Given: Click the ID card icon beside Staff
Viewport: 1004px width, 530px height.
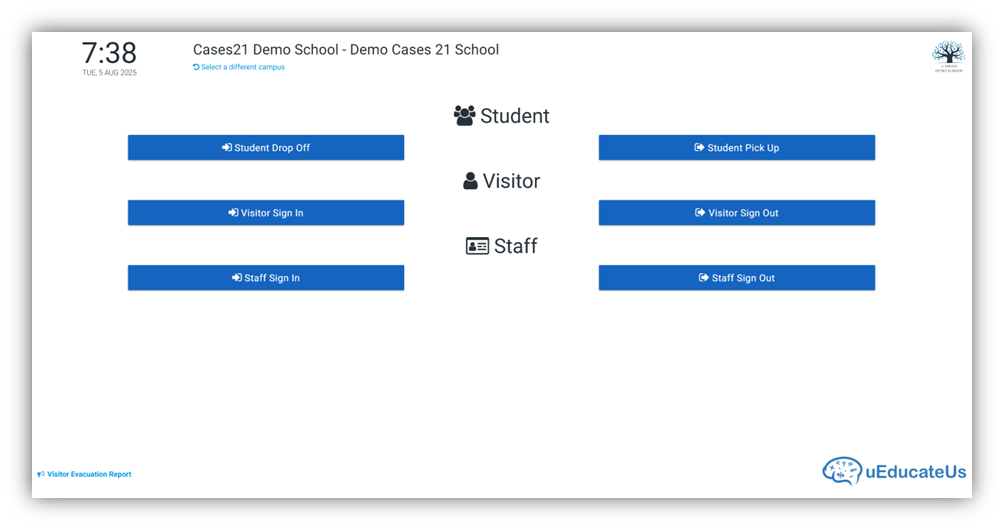Looking at the screenshot, I should pyautogui.click(x=477, y=246).
